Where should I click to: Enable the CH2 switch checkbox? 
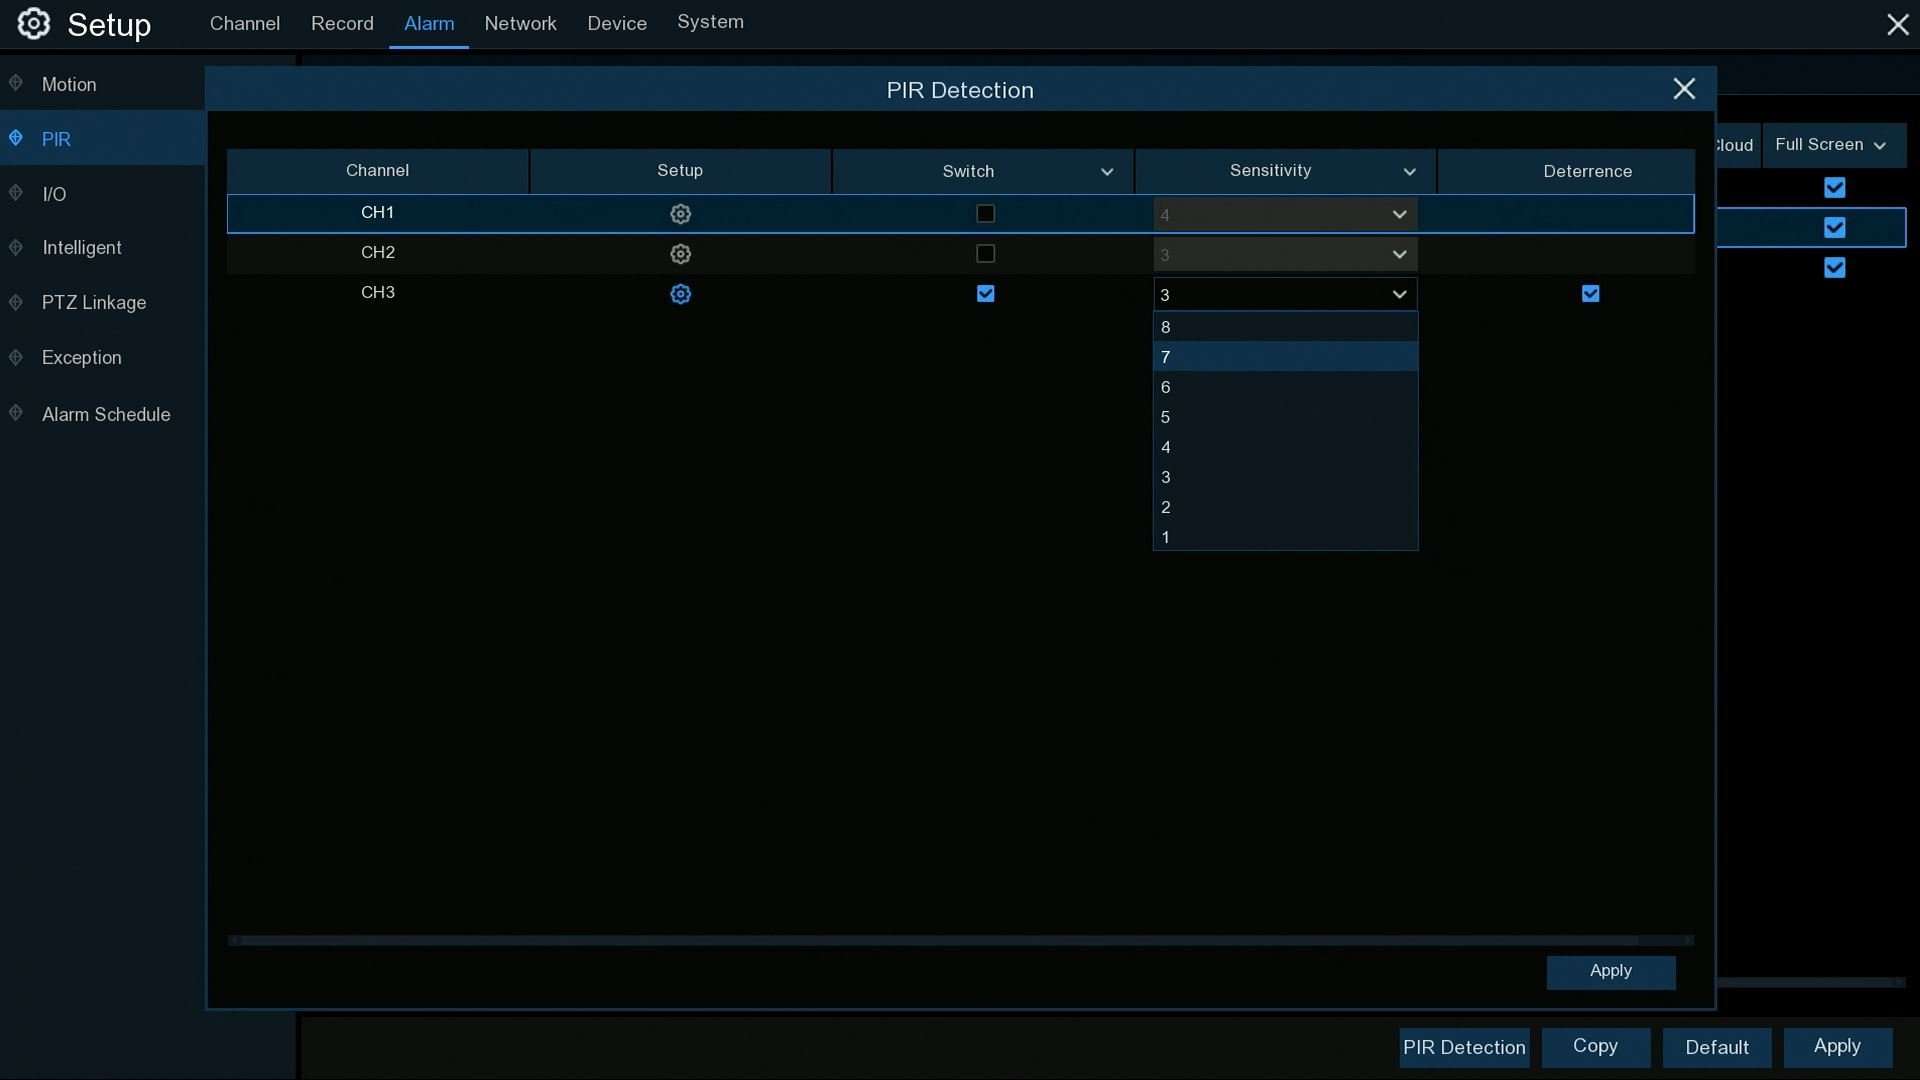tap(985, 254)
